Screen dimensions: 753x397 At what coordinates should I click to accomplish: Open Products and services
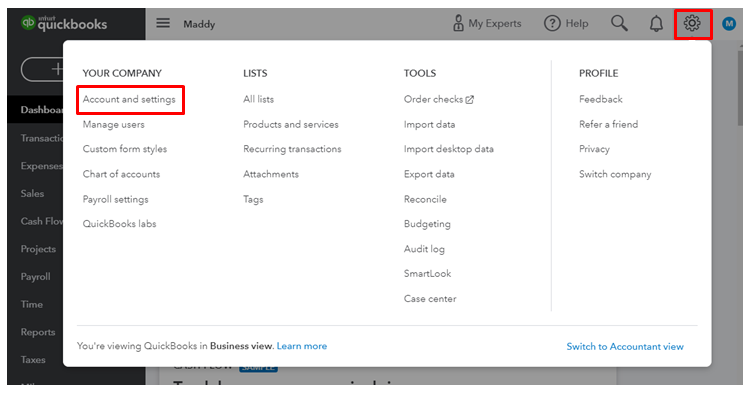(x=291, y=124)
